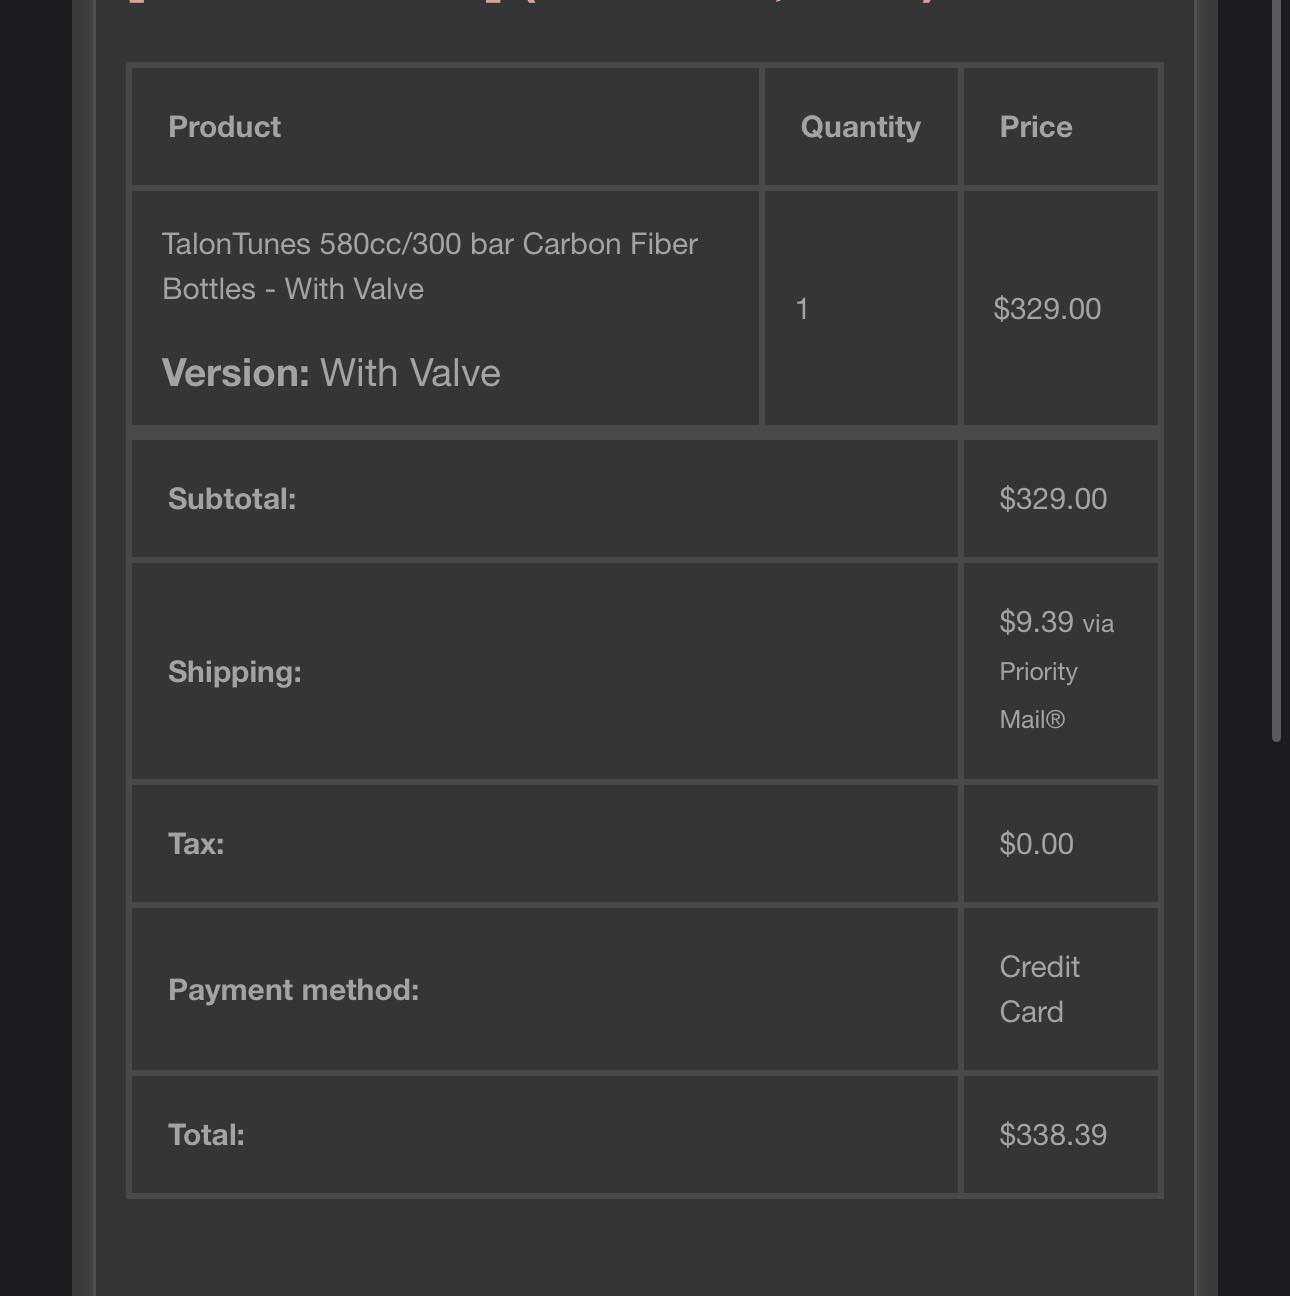Click the $338.39 total amount

coord(1053,1135)
